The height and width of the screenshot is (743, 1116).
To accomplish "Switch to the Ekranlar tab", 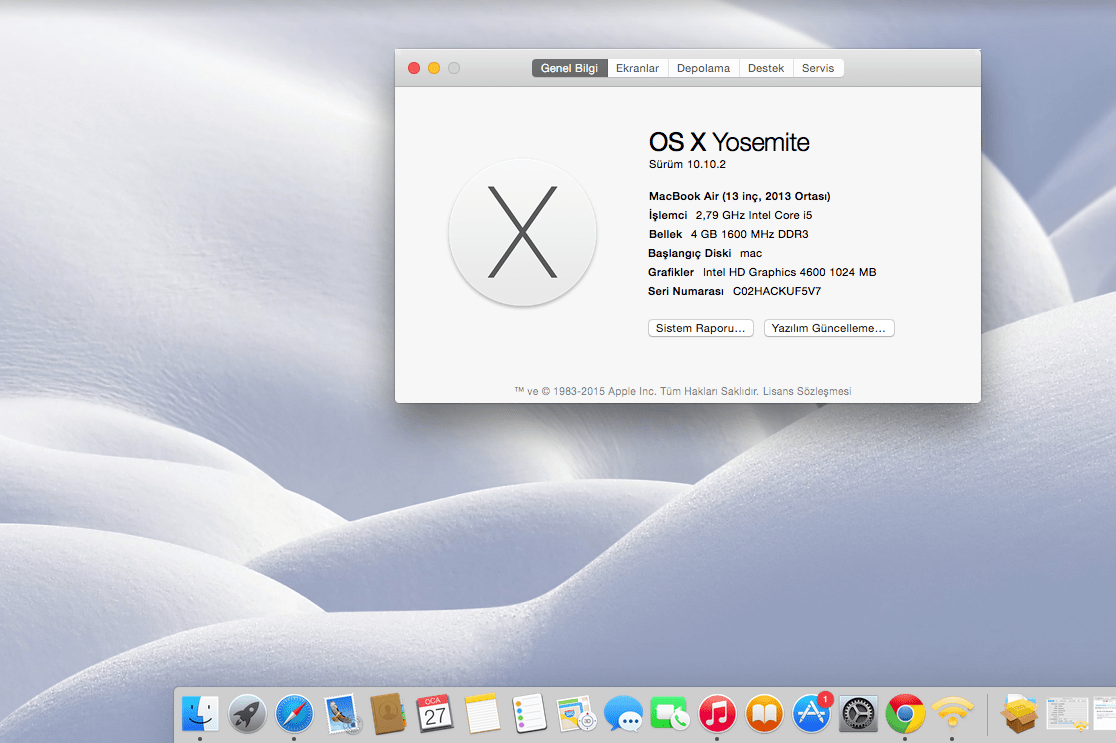I will [638, 68].
